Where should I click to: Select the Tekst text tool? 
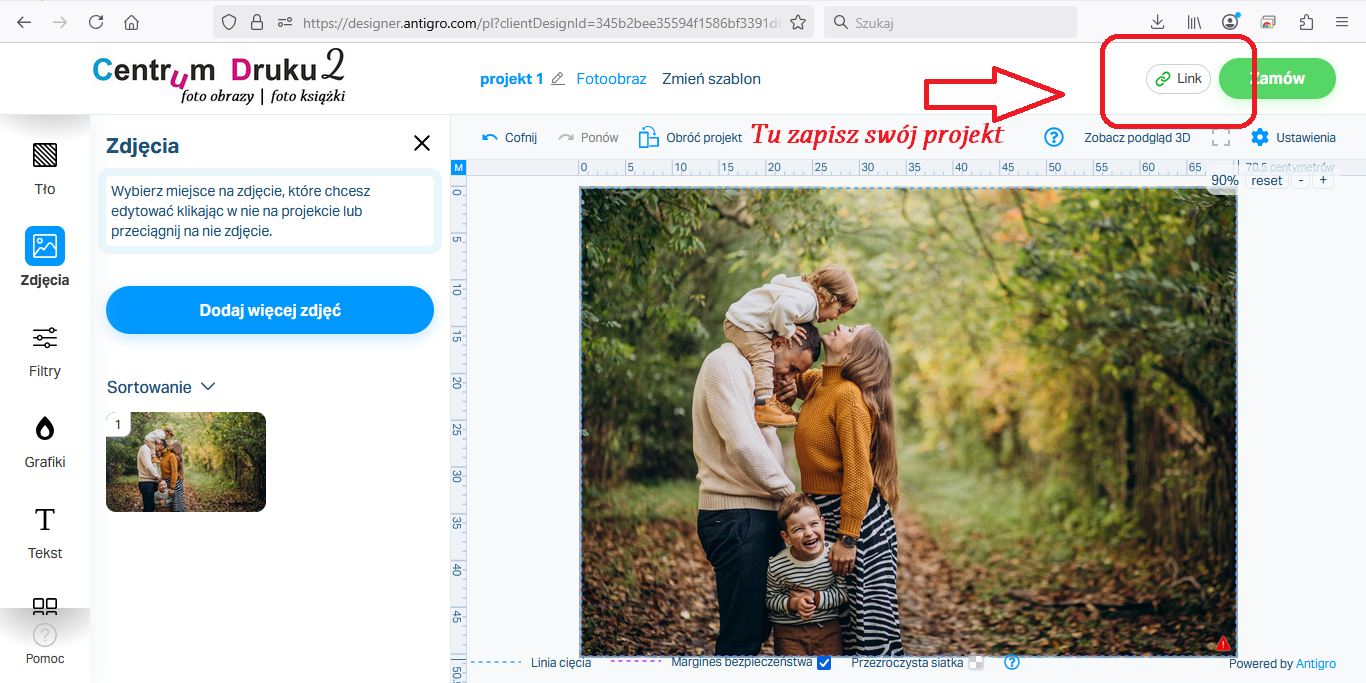click(45, 531)
